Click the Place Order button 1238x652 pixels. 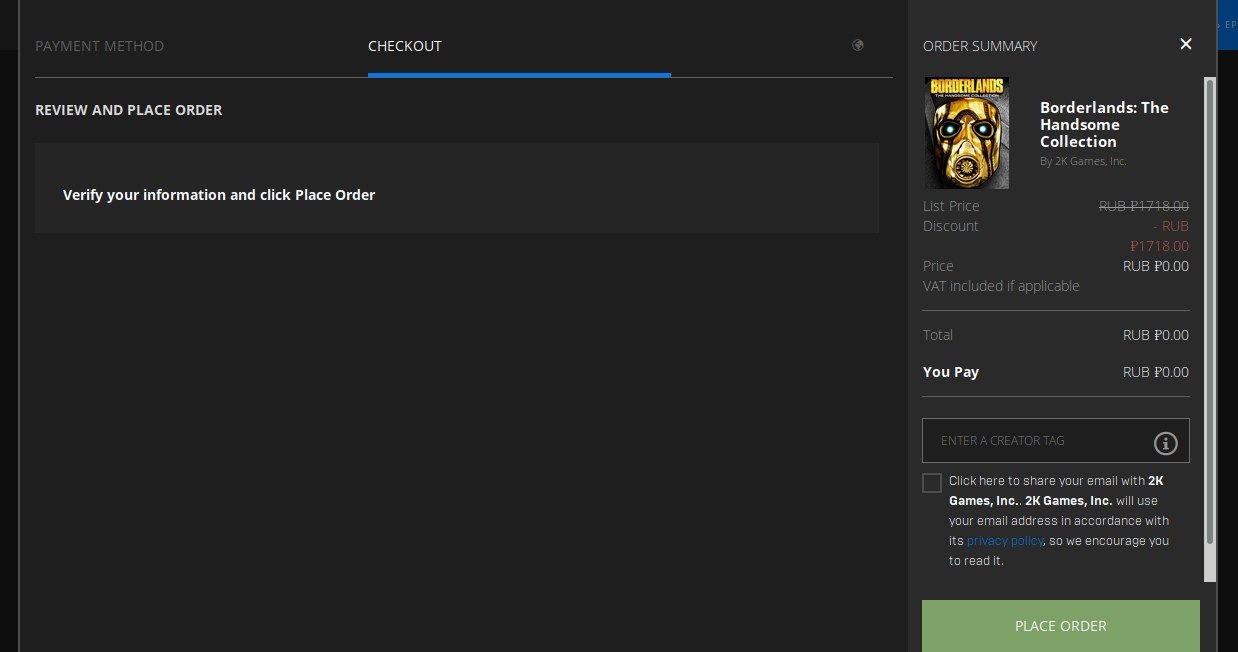(x=1061, y=626)
